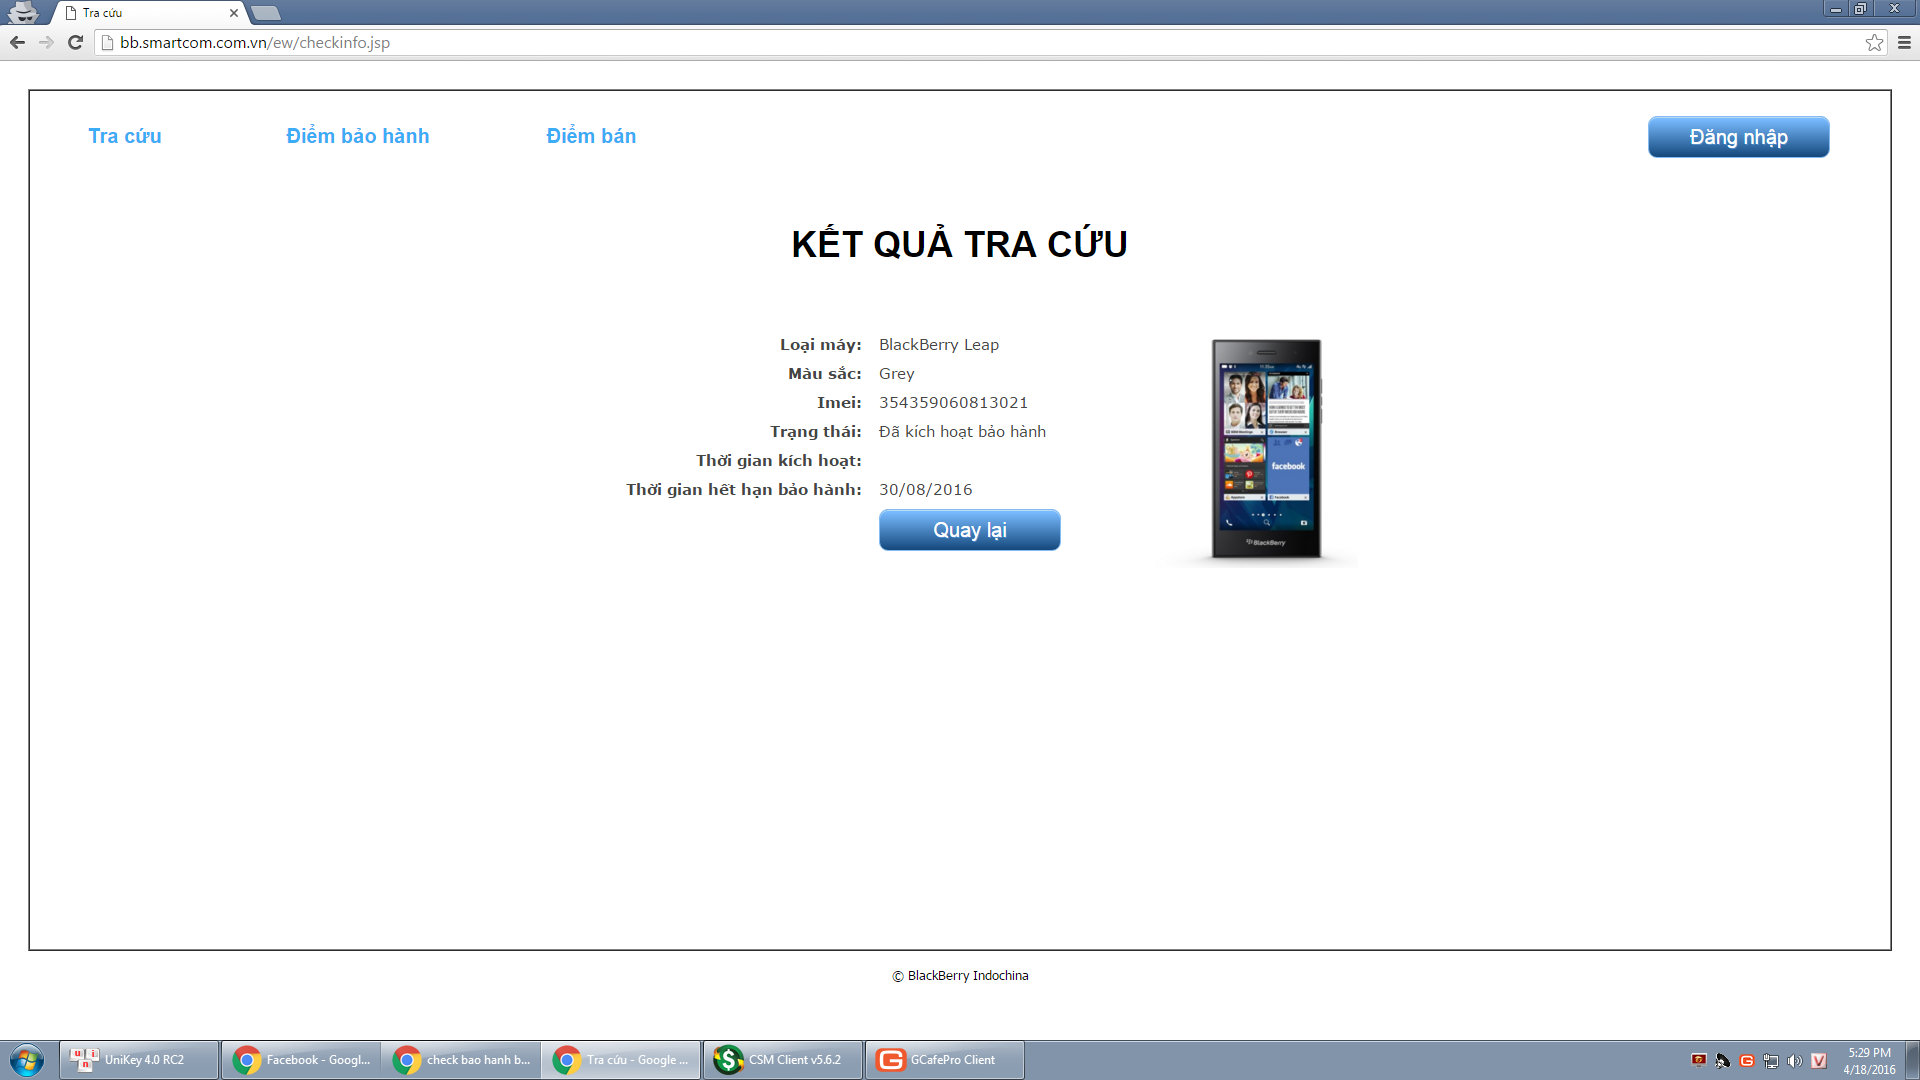Click the browser back arrow
1920x1080 pixels.
17,42
